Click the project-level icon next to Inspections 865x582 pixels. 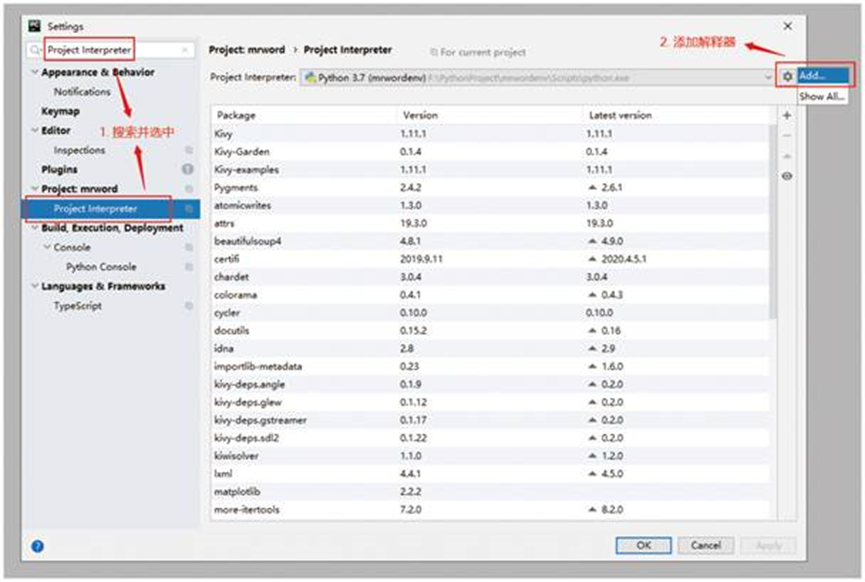[189, 150]
